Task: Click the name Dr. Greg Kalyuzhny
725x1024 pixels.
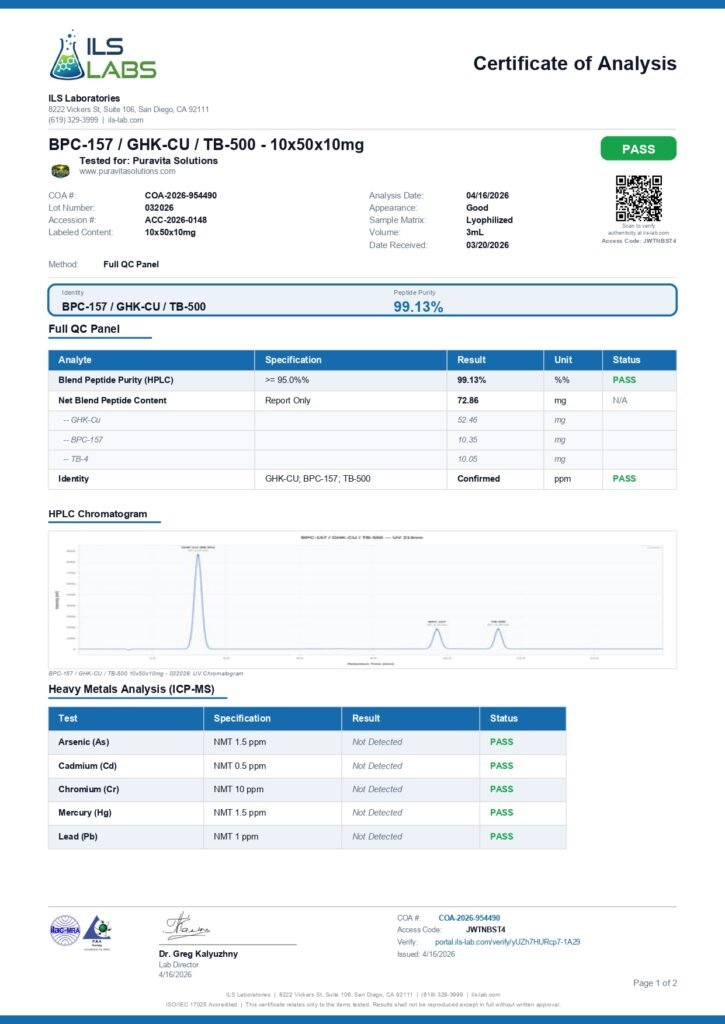Action: point(198,953)
